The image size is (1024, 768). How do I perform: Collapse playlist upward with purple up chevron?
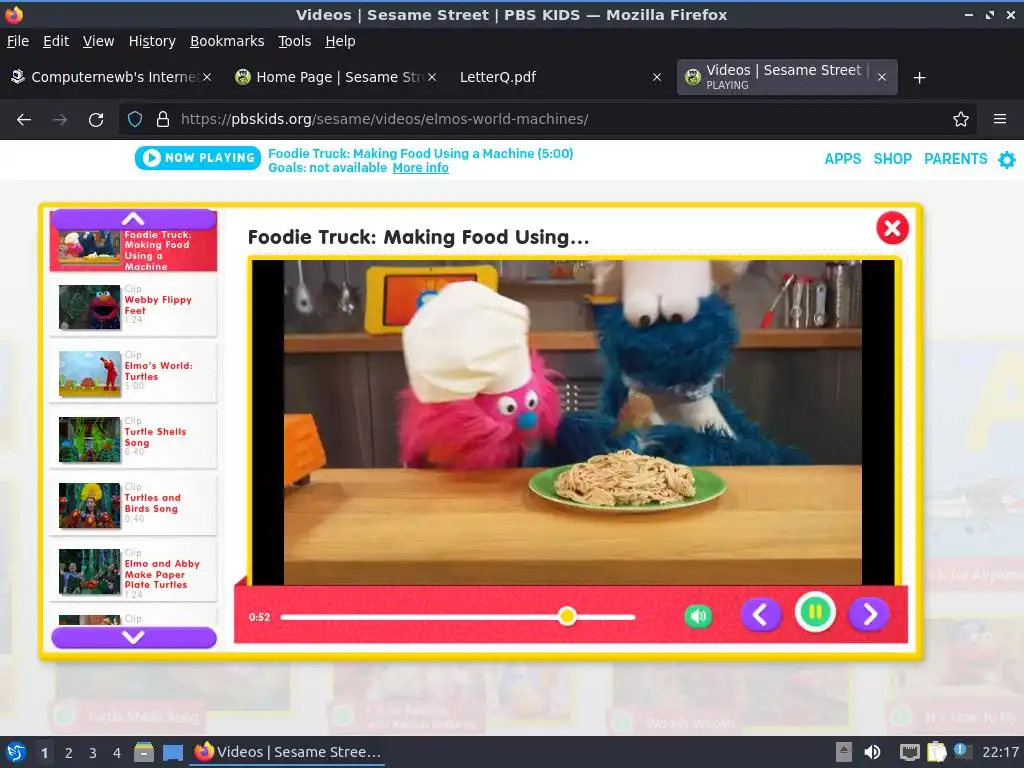(133, 219)
